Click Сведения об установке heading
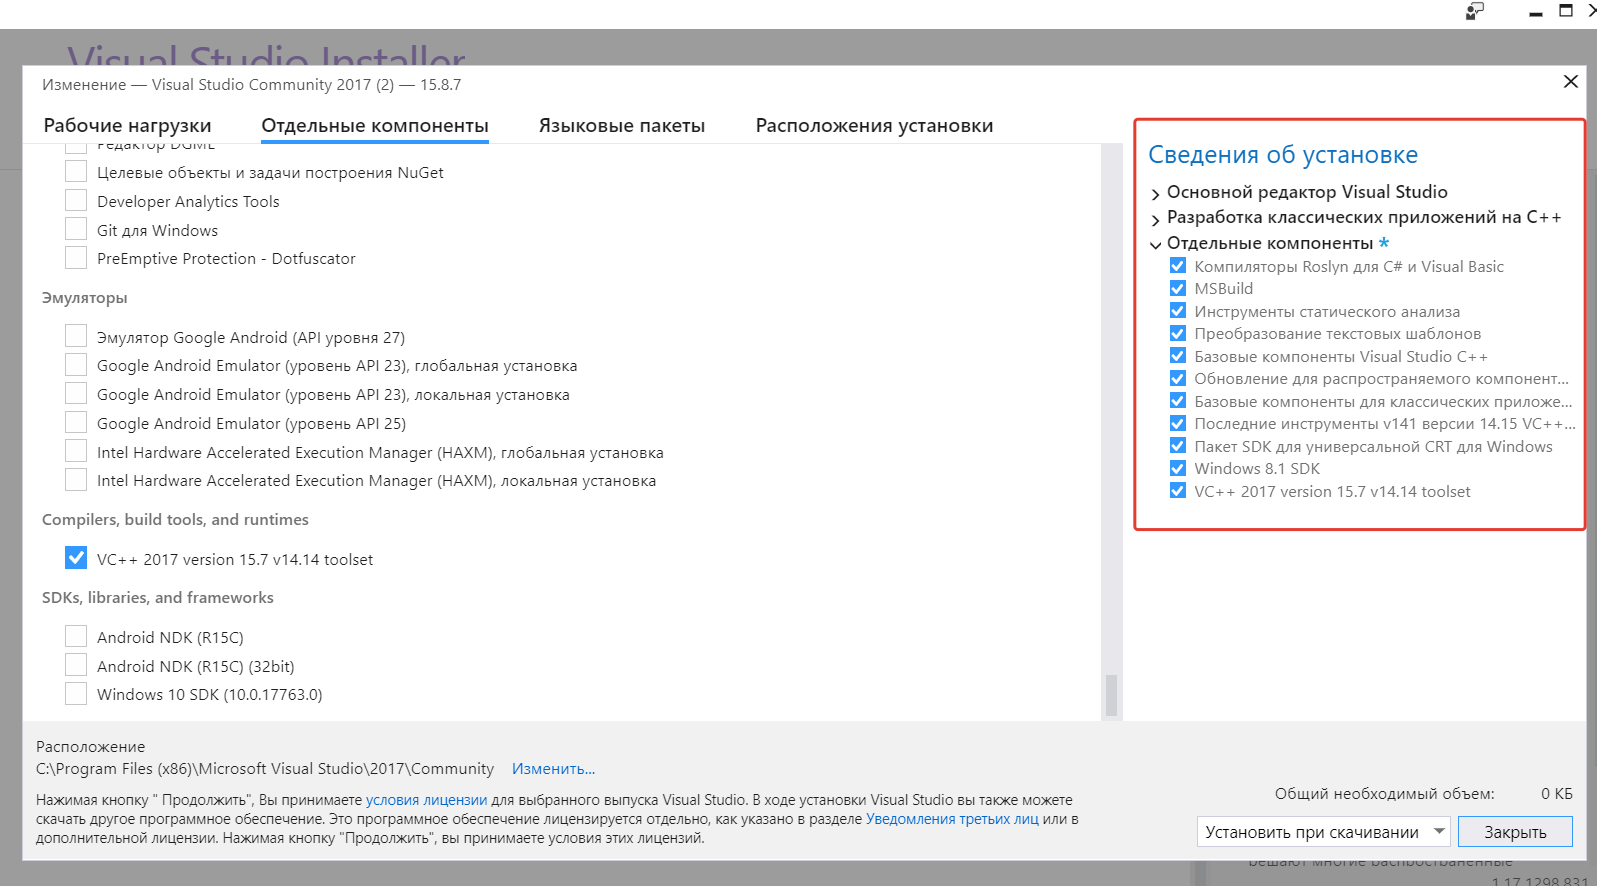 pyautogui.click(x=1283, y=155)
